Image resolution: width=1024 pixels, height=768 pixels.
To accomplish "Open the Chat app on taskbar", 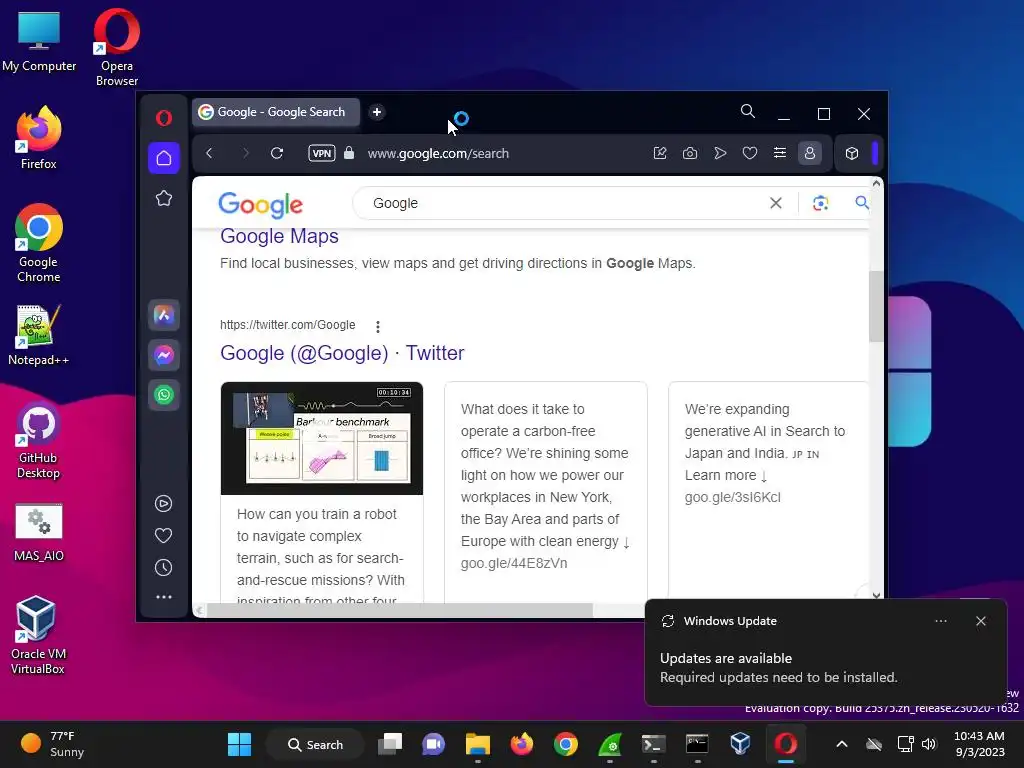I will point(434,744).
